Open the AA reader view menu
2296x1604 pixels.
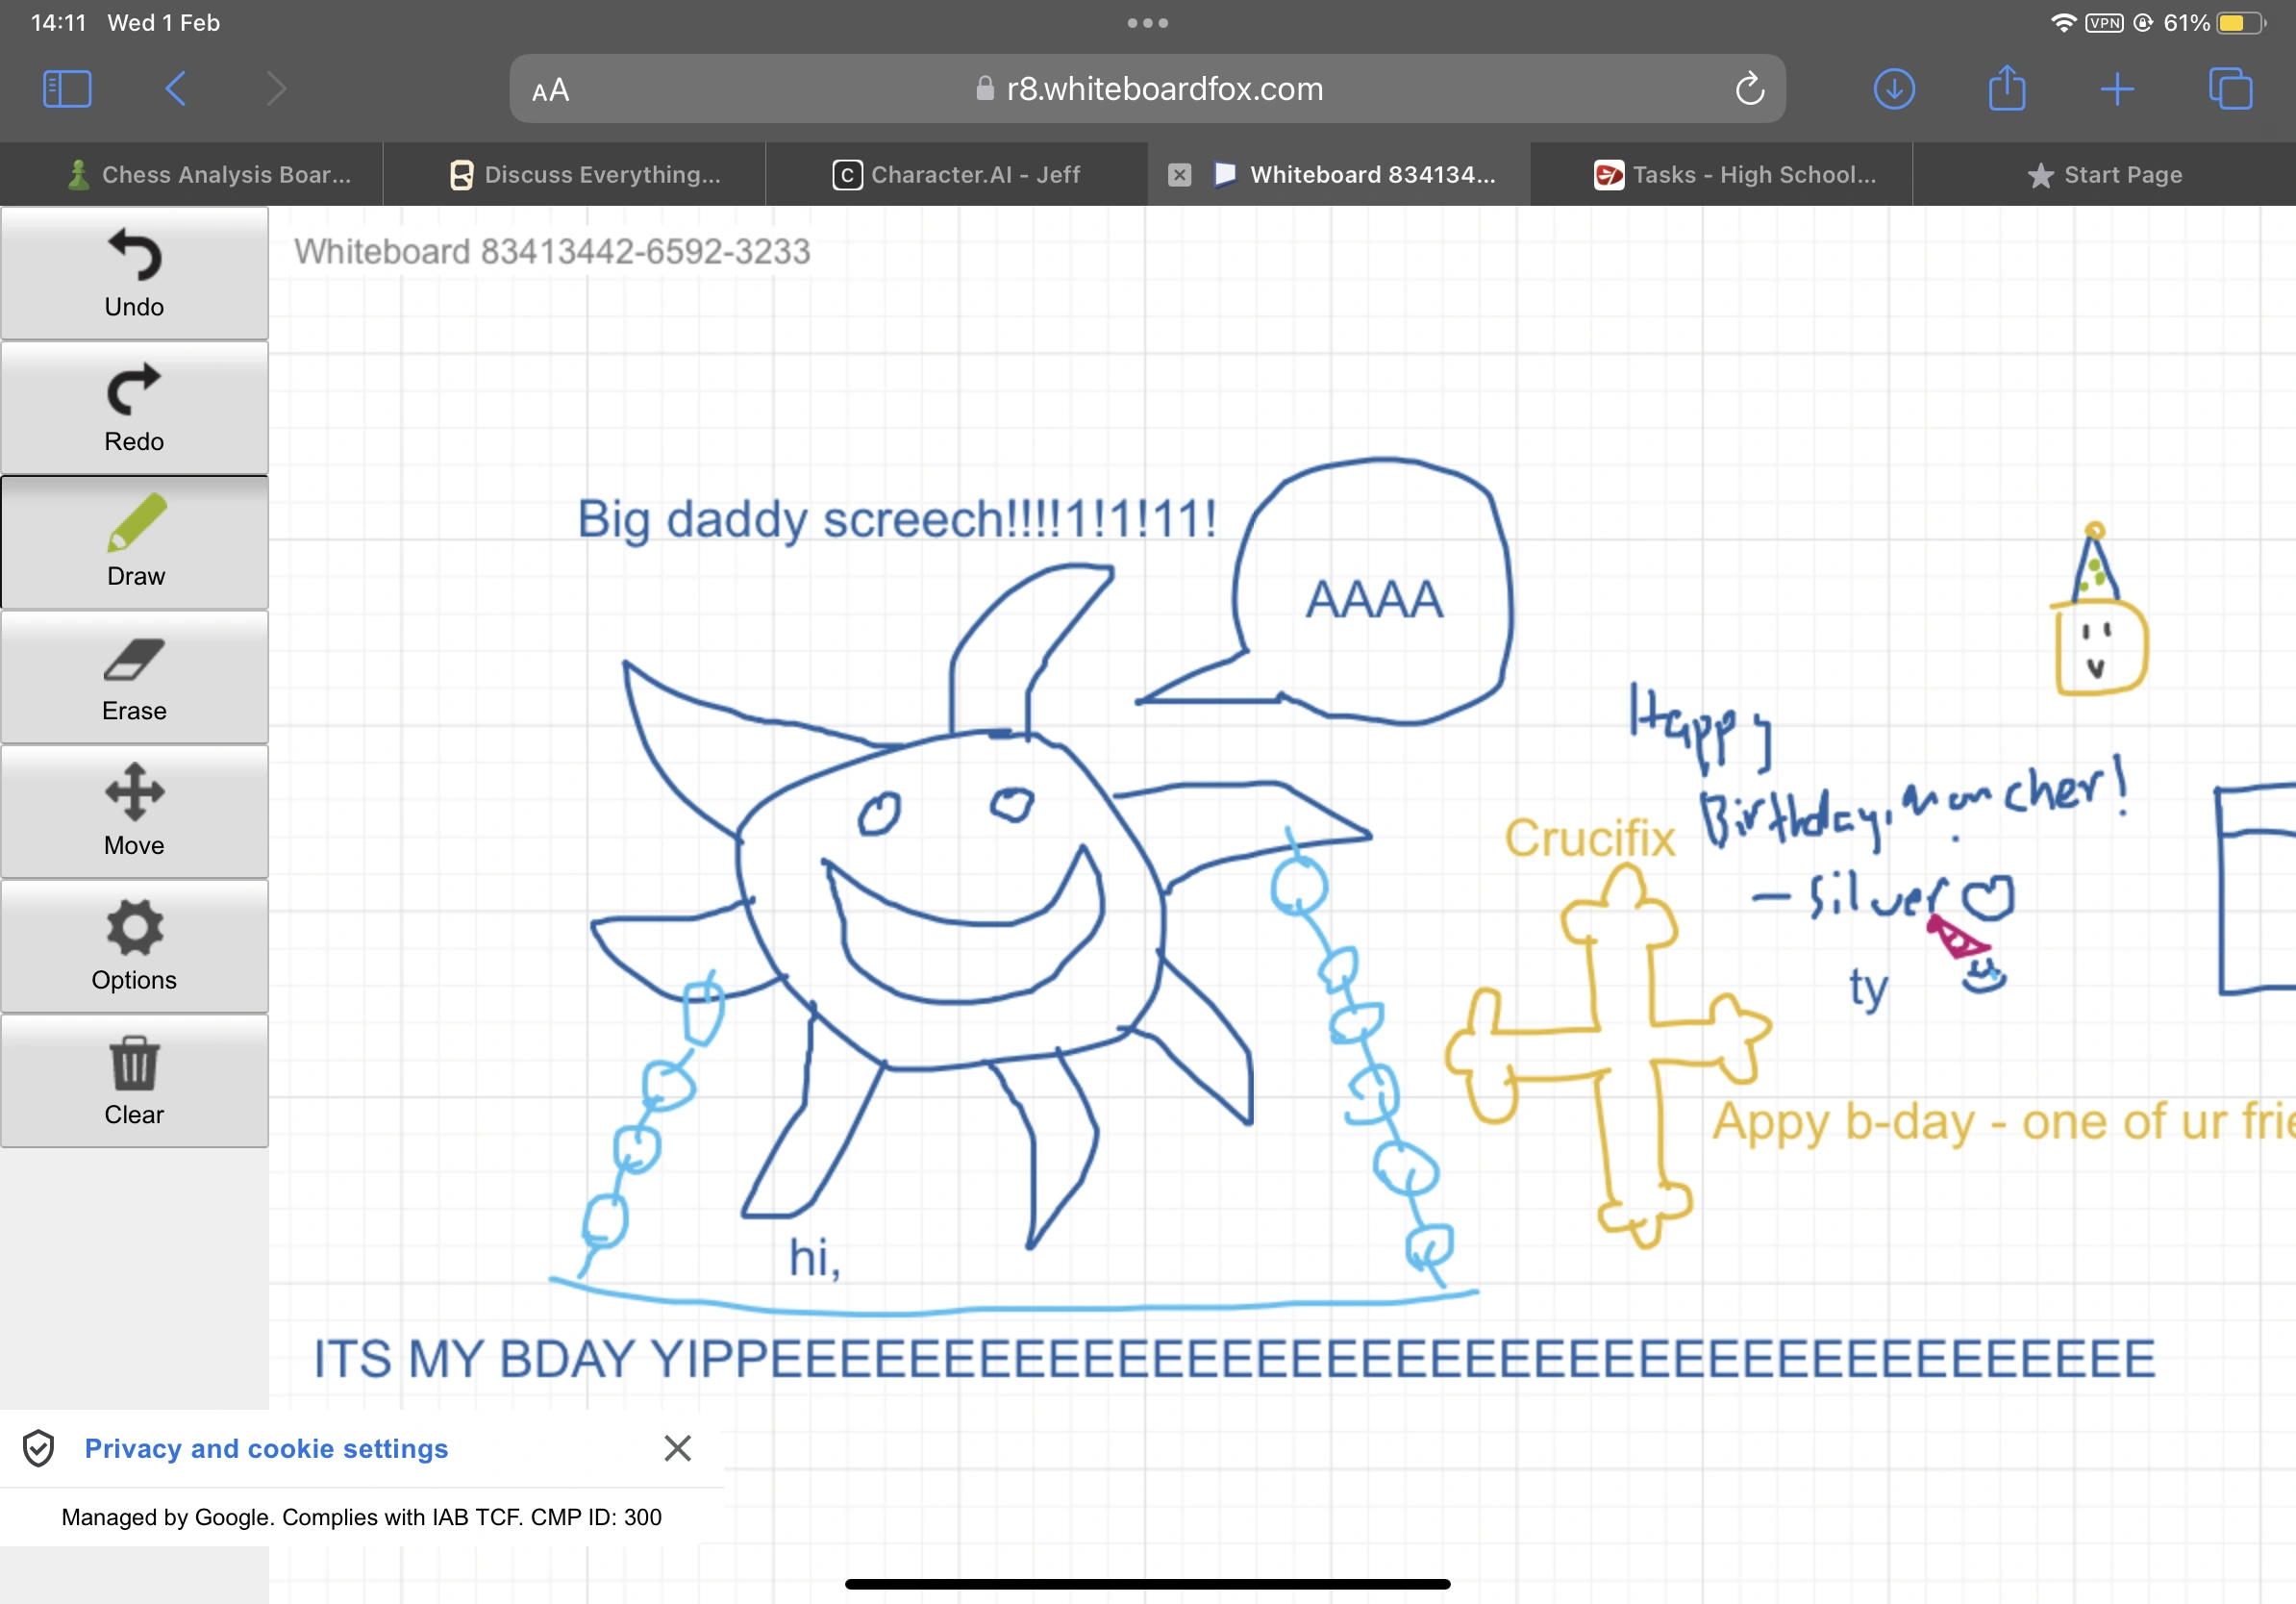click(x=550, y=90)
